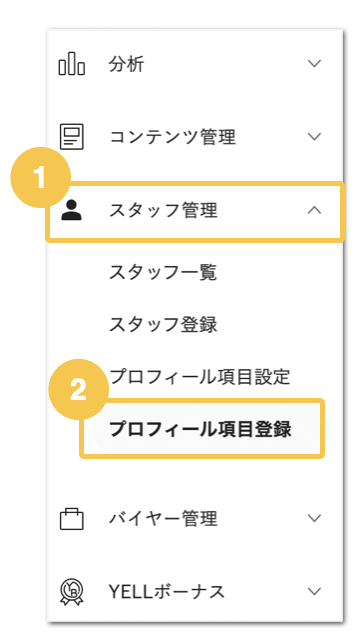Expand the 分析 section chevron

tap(314, 63)
